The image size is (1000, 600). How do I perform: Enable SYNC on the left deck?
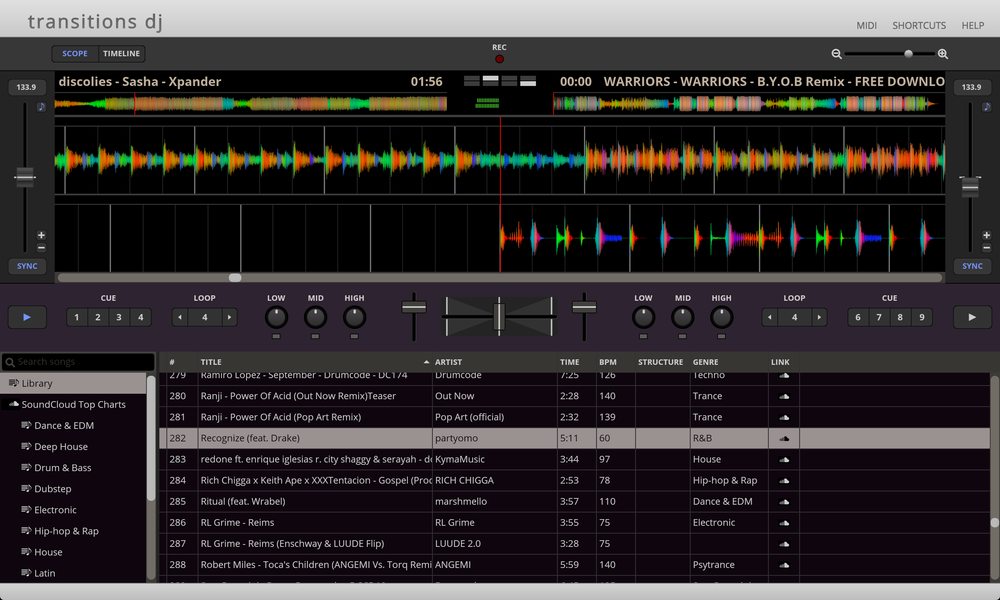click(x=26, y=266)
